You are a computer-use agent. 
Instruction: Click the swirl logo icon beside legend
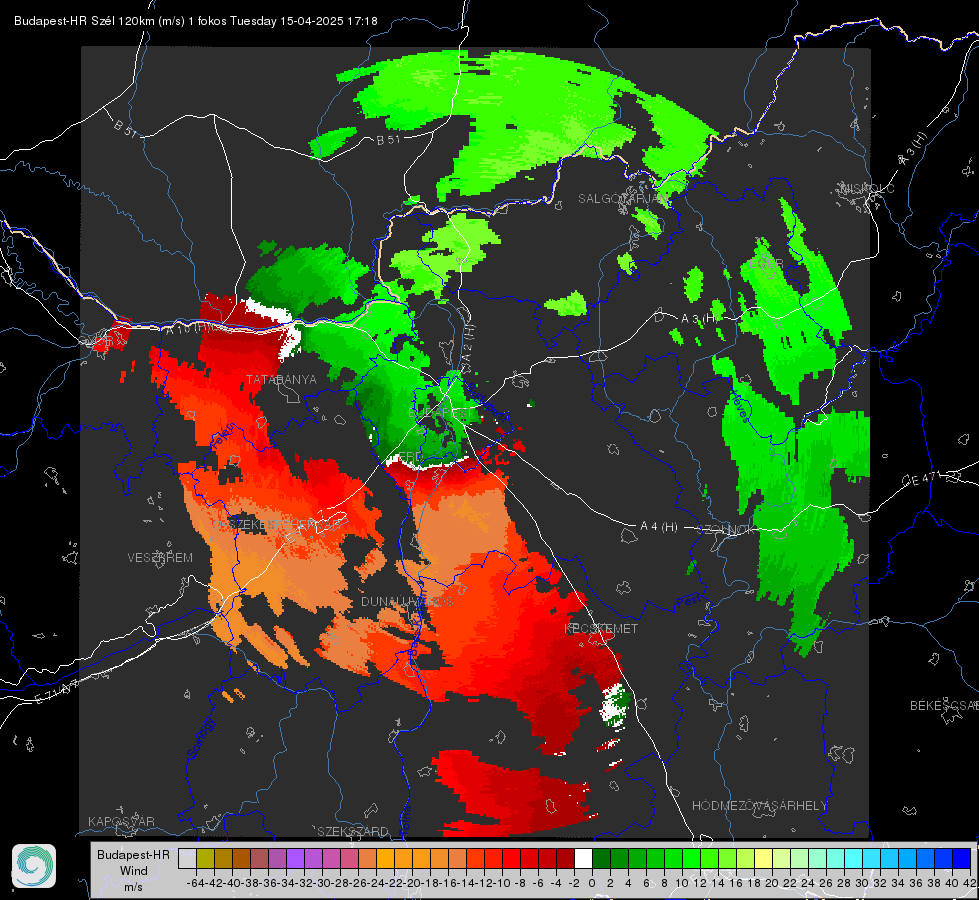click(34, 866)
